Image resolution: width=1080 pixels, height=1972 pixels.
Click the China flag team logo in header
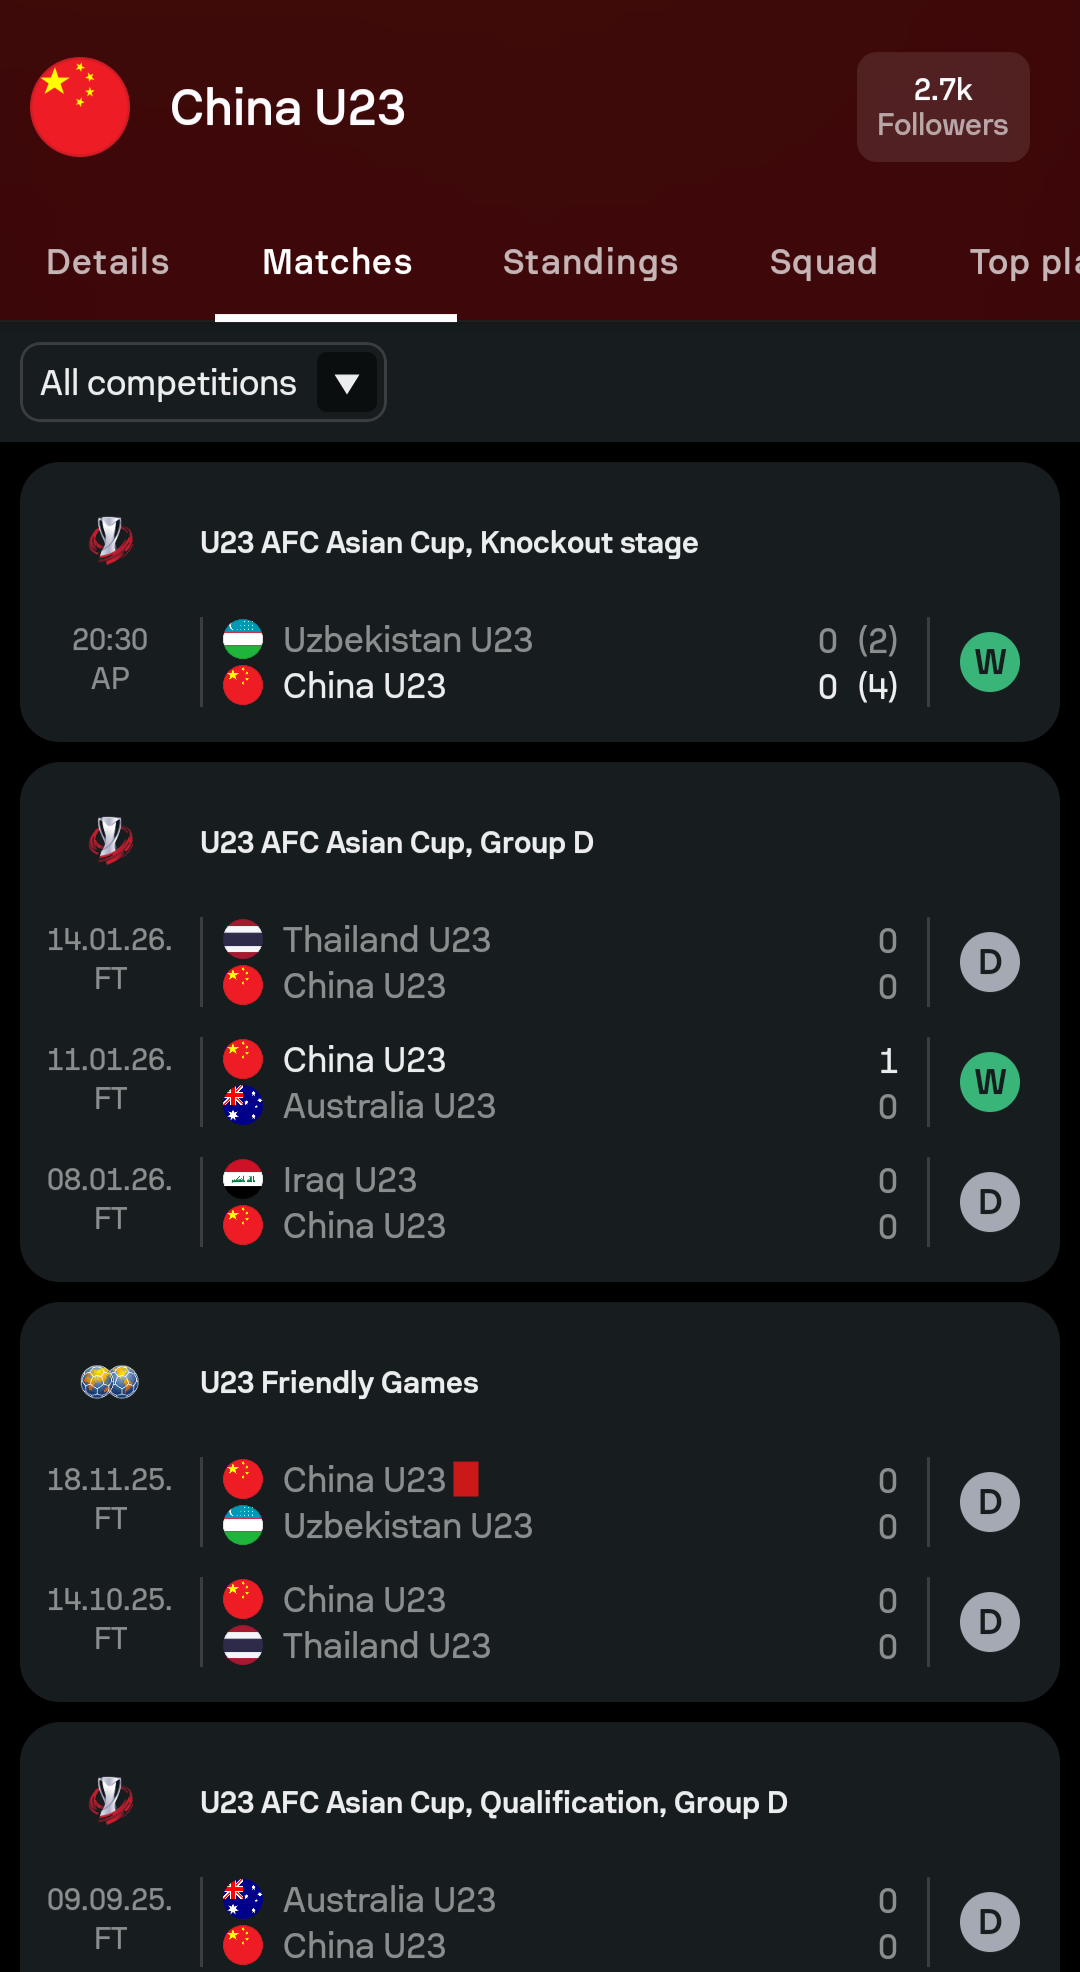(80, 107)
